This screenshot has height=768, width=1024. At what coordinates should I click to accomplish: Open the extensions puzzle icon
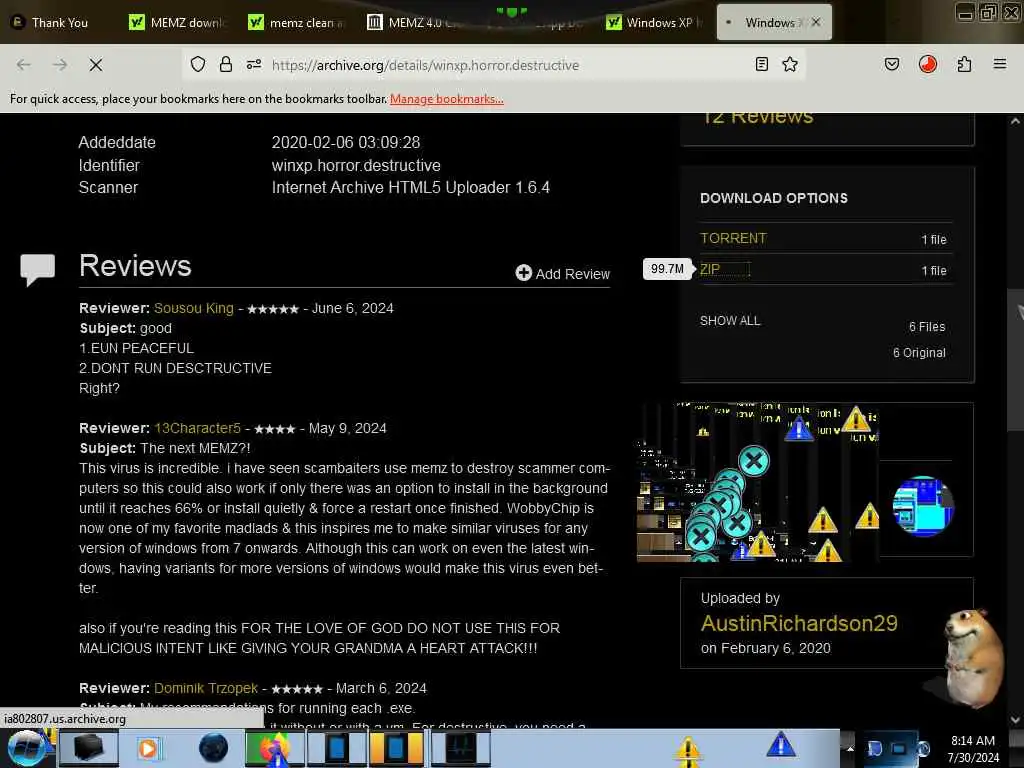[x=964, y=64]
